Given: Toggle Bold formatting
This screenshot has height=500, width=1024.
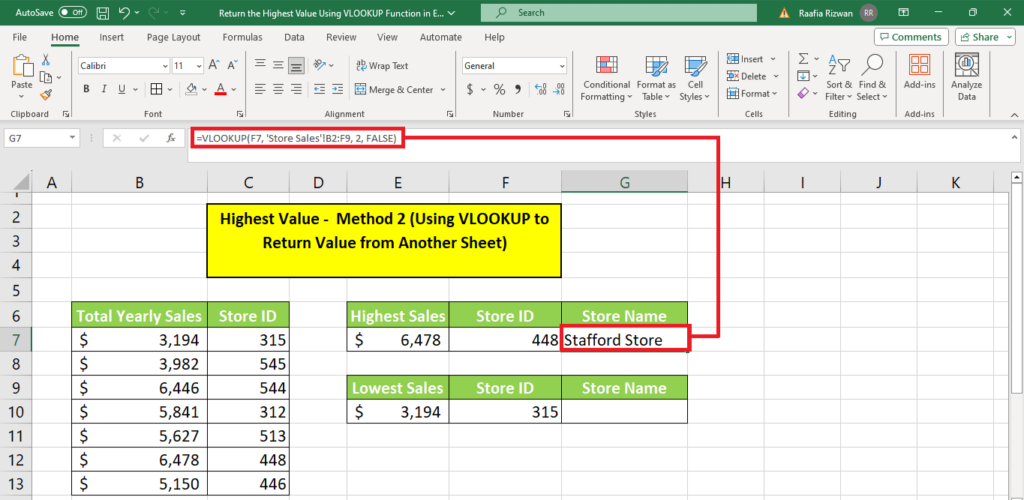Looking at the screenshot, I should 87,89.
